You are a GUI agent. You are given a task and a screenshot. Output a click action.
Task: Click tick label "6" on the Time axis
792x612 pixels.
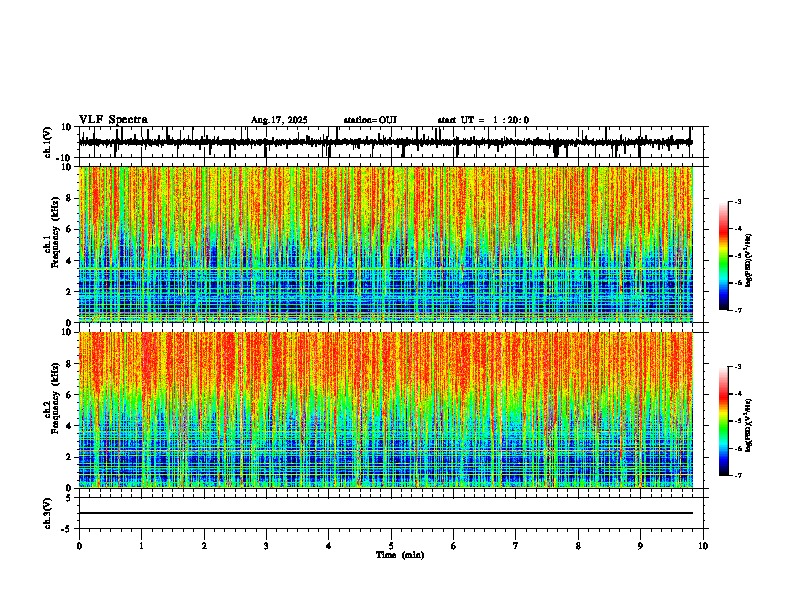coord(454,546)
